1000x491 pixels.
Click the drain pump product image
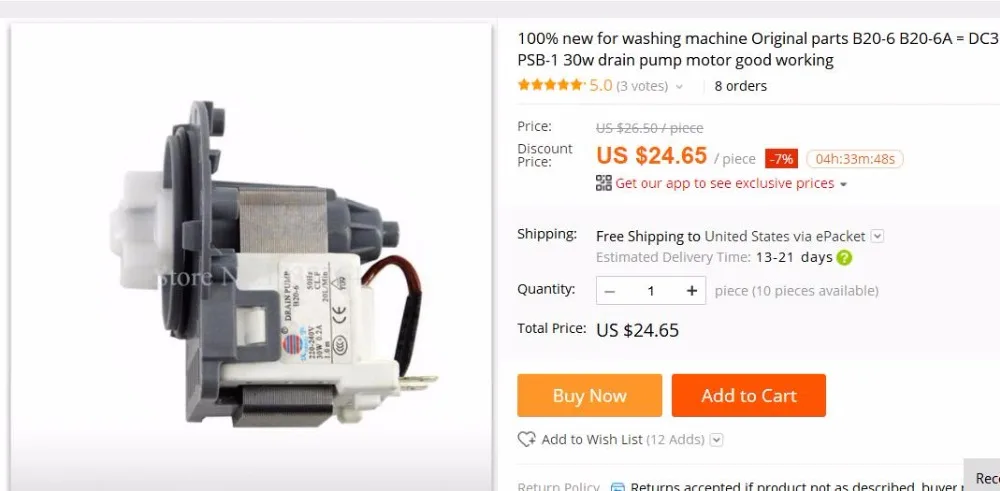point(268,265)
